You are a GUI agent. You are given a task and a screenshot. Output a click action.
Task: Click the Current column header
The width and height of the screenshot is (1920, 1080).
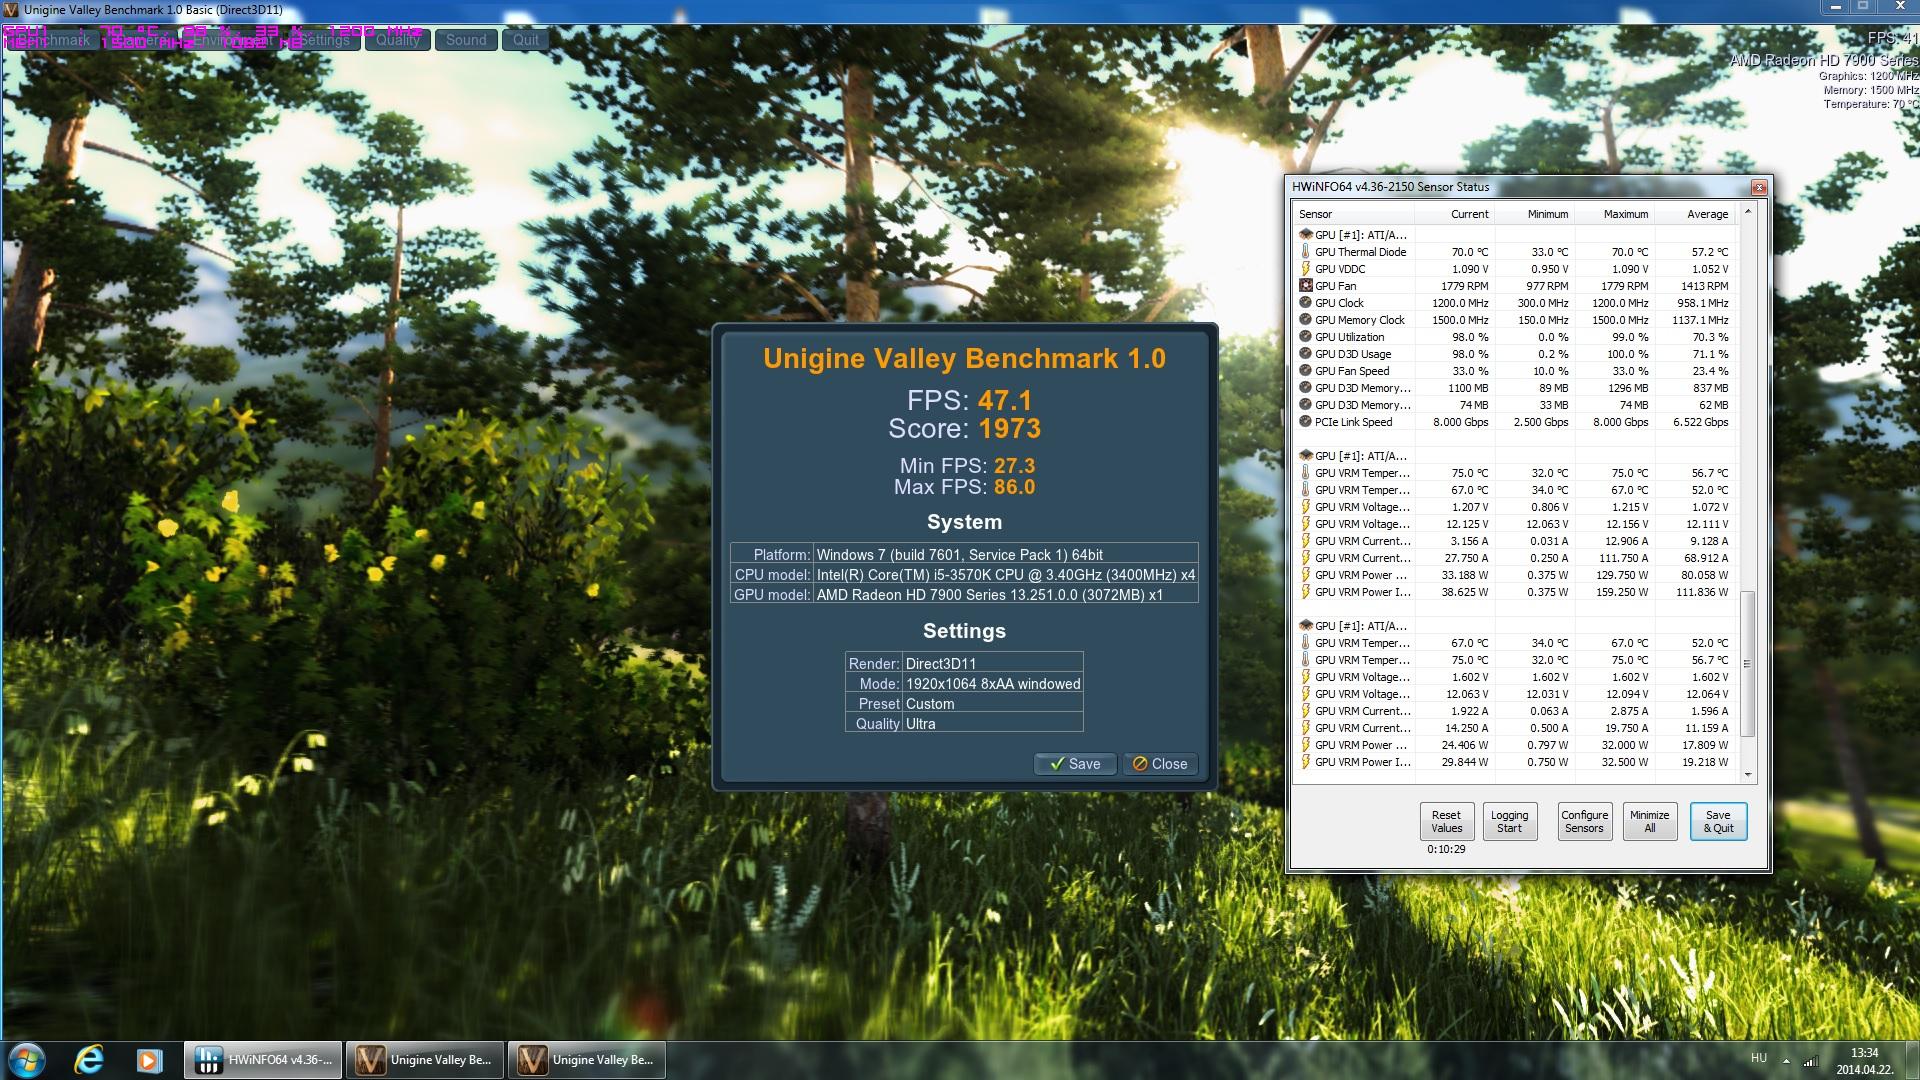coord(1454,214)
